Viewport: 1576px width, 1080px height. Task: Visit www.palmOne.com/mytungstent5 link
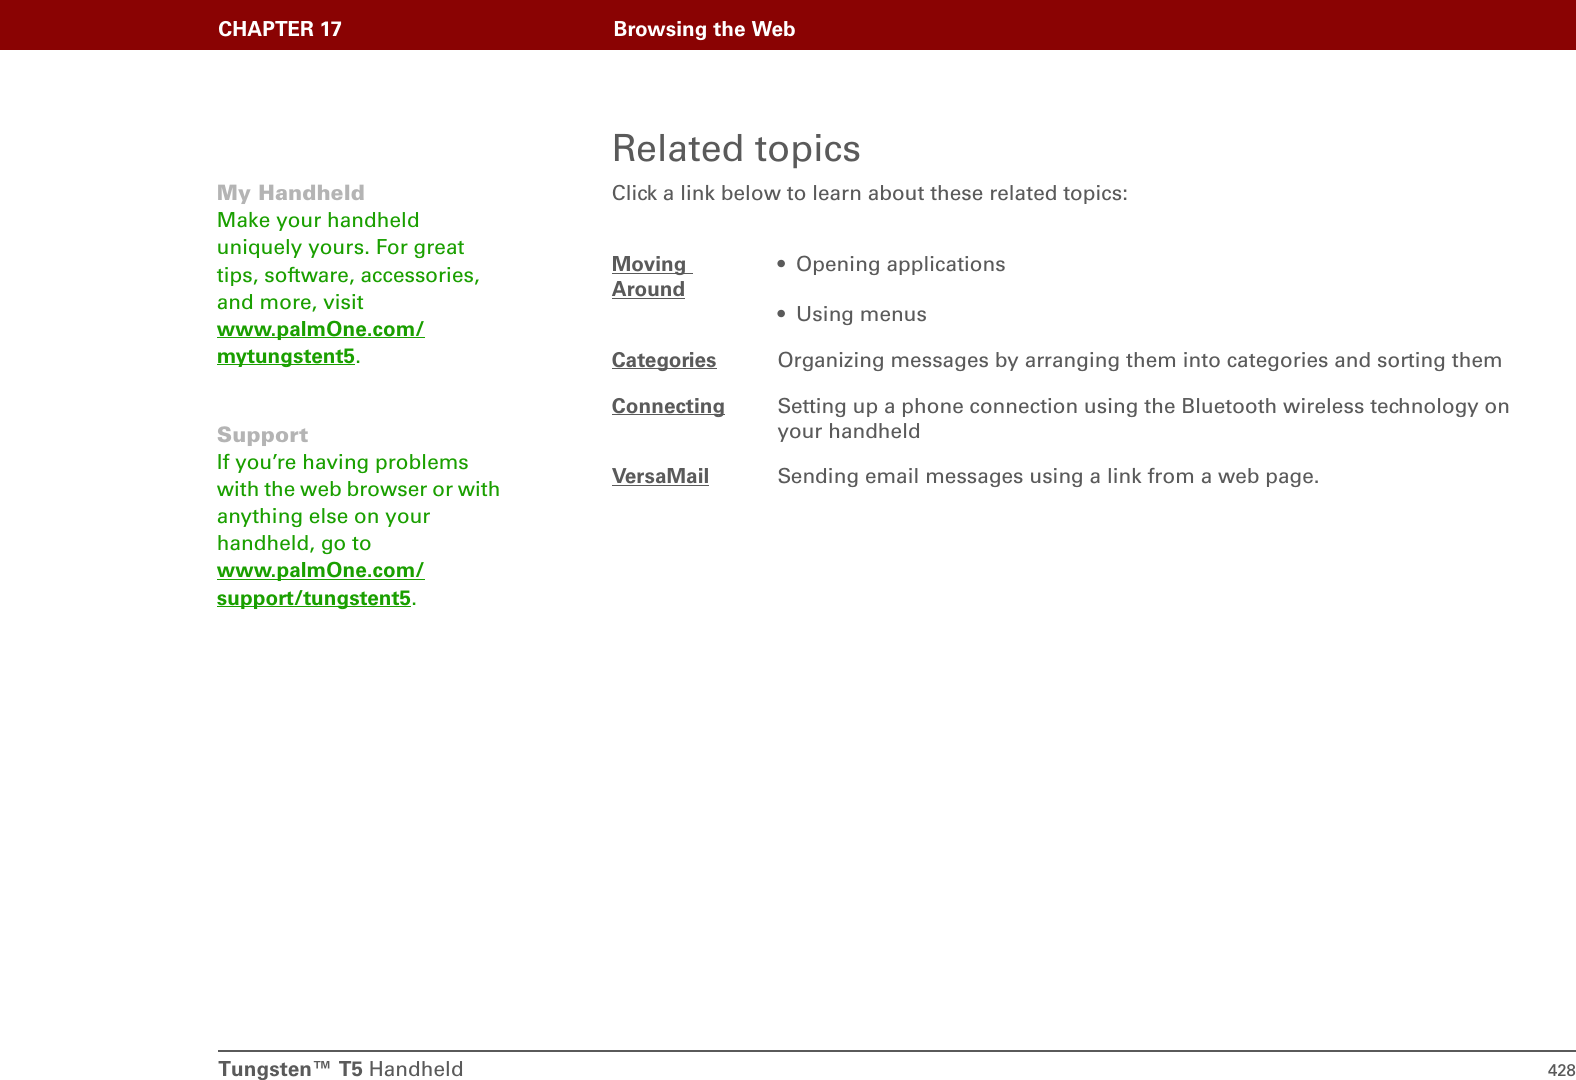(x=320, y=342)
